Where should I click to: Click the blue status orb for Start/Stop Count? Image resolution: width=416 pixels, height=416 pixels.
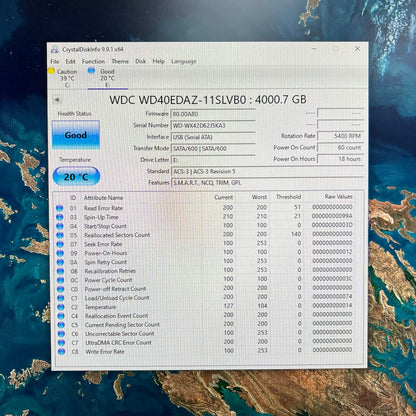point(60,226)
